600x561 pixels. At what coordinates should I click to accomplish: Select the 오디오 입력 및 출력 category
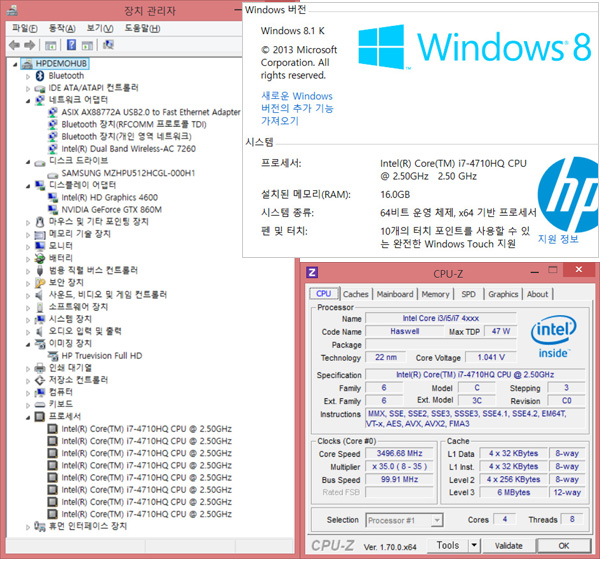click(x=85, y=331)
